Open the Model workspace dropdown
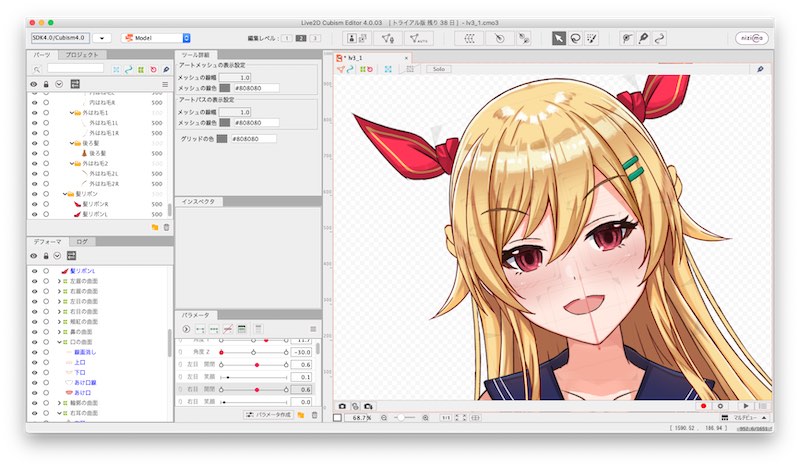The width and height of the screenshot is (800, 467). [187, 38]
